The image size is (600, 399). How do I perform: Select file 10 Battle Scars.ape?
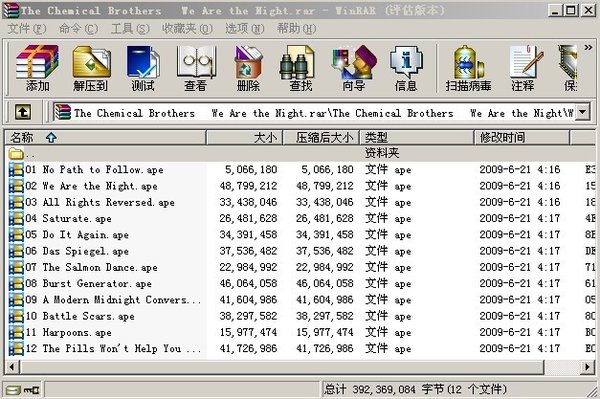tap(300, 316)
